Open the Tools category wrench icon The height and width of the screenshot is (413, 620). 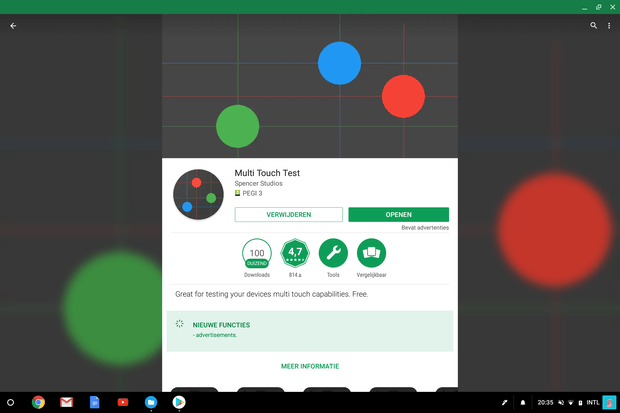[333, 253]
